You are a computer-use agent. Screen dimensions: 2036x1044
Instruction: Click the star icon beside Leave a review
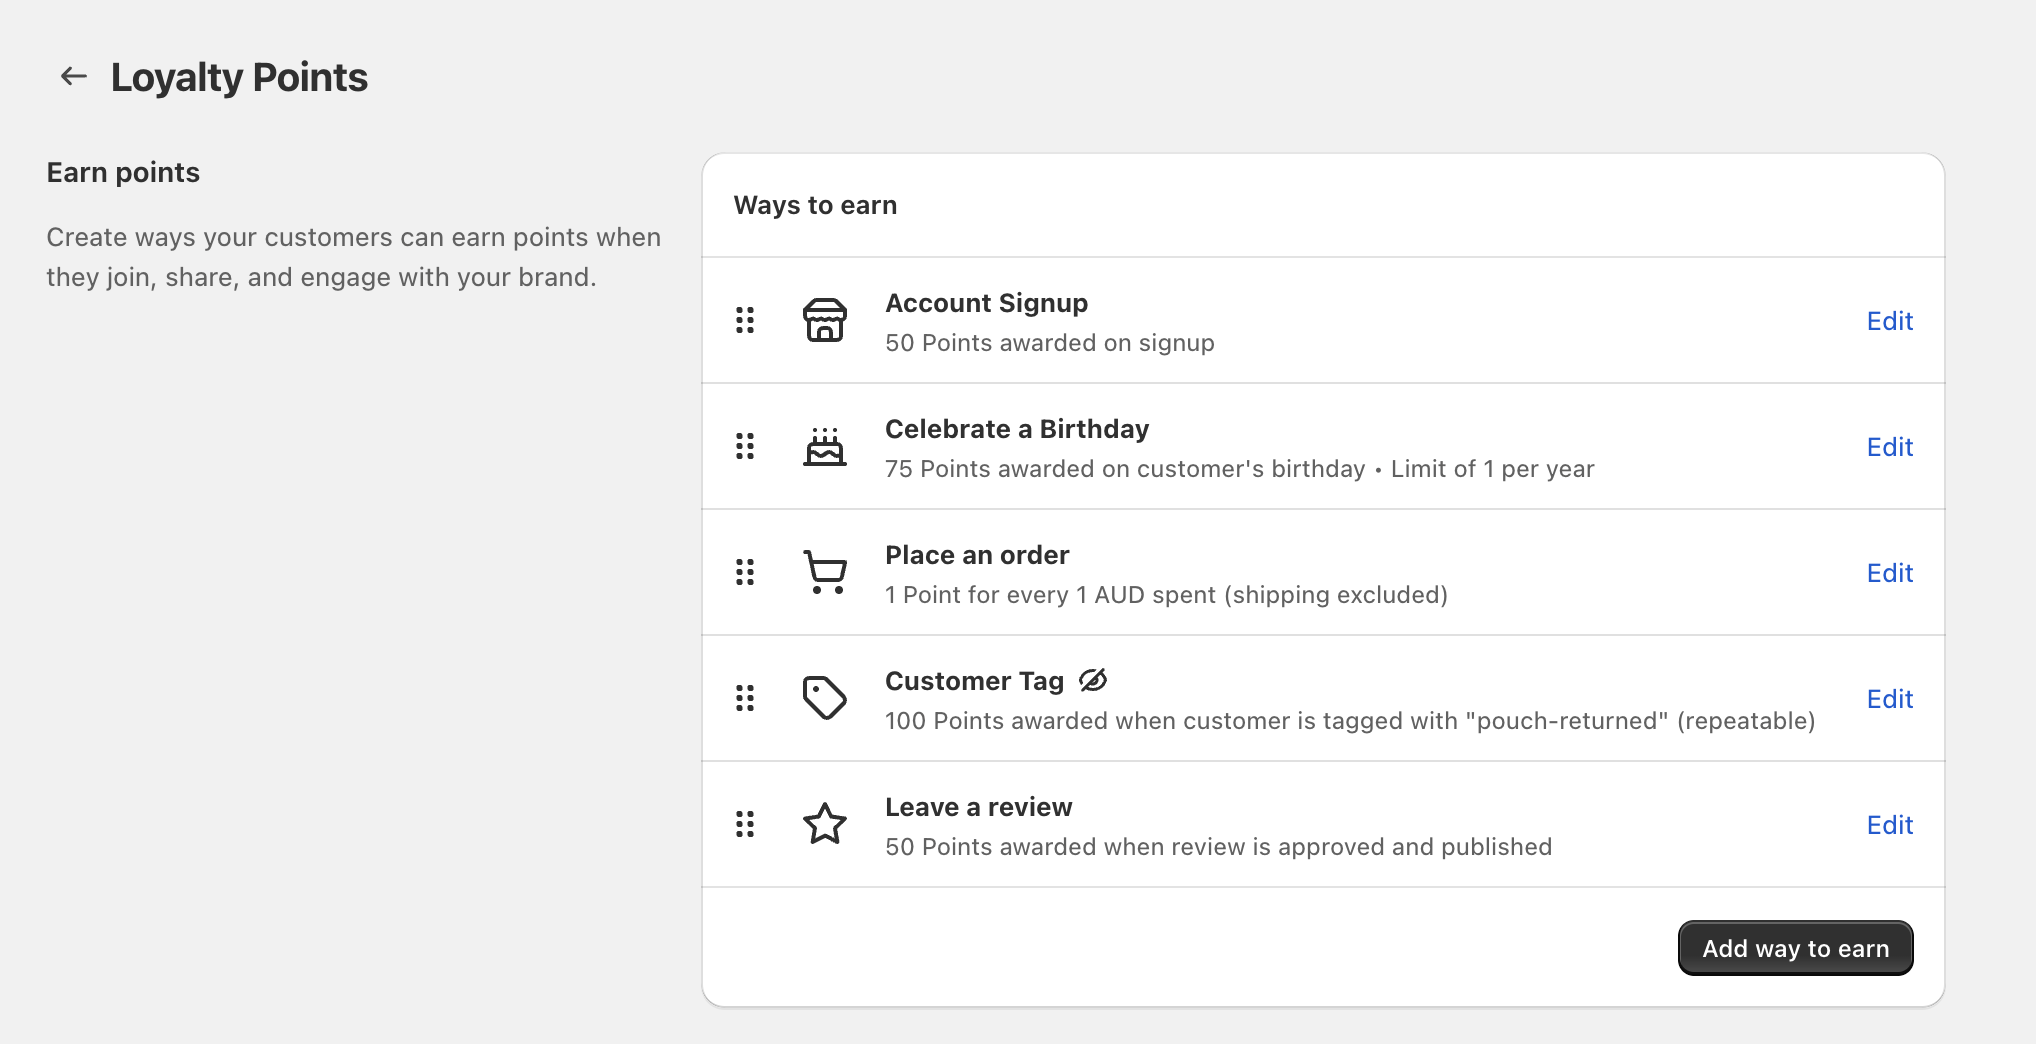(x=824, y=824)
